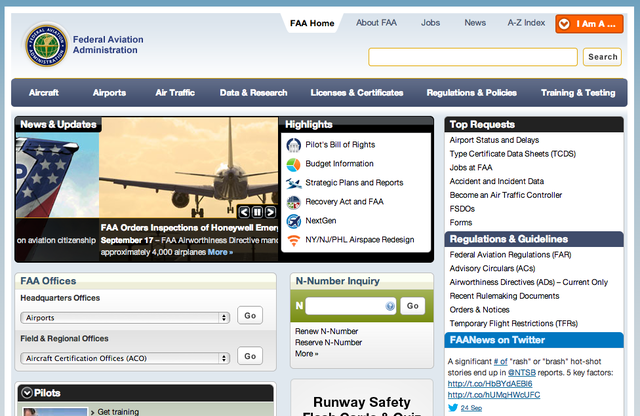Click the arrow icon on I Am A button
The width and height of the screenshot is (640, 416).
point(564,24)
